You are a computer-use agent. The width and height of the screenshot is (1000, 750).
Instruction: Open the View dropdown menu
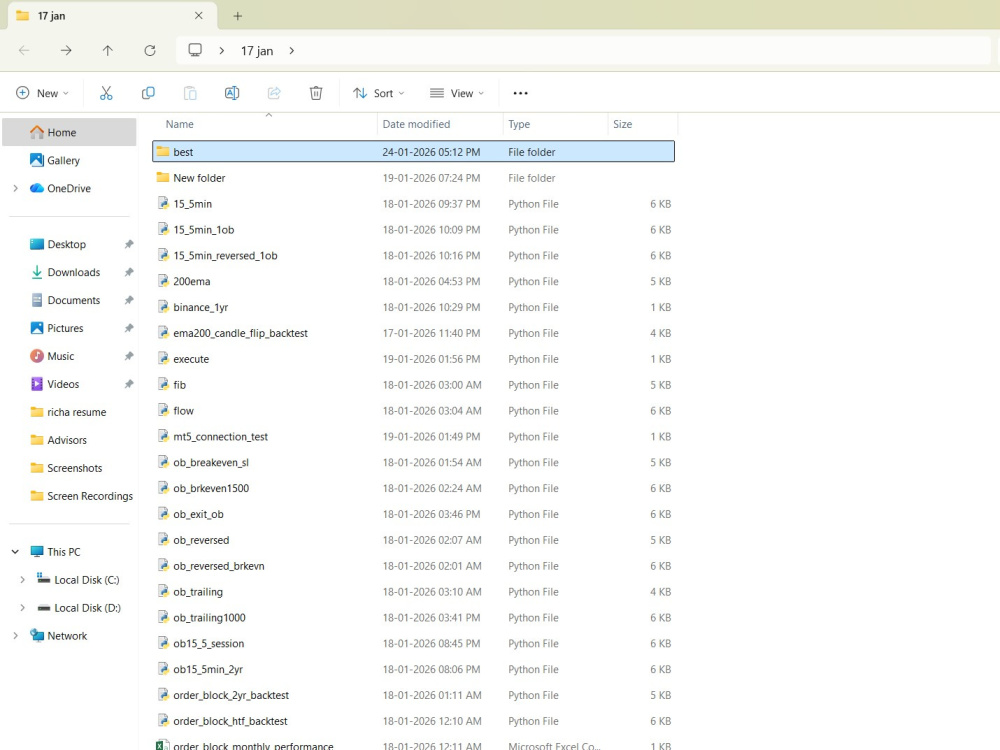tap(457, 93)
